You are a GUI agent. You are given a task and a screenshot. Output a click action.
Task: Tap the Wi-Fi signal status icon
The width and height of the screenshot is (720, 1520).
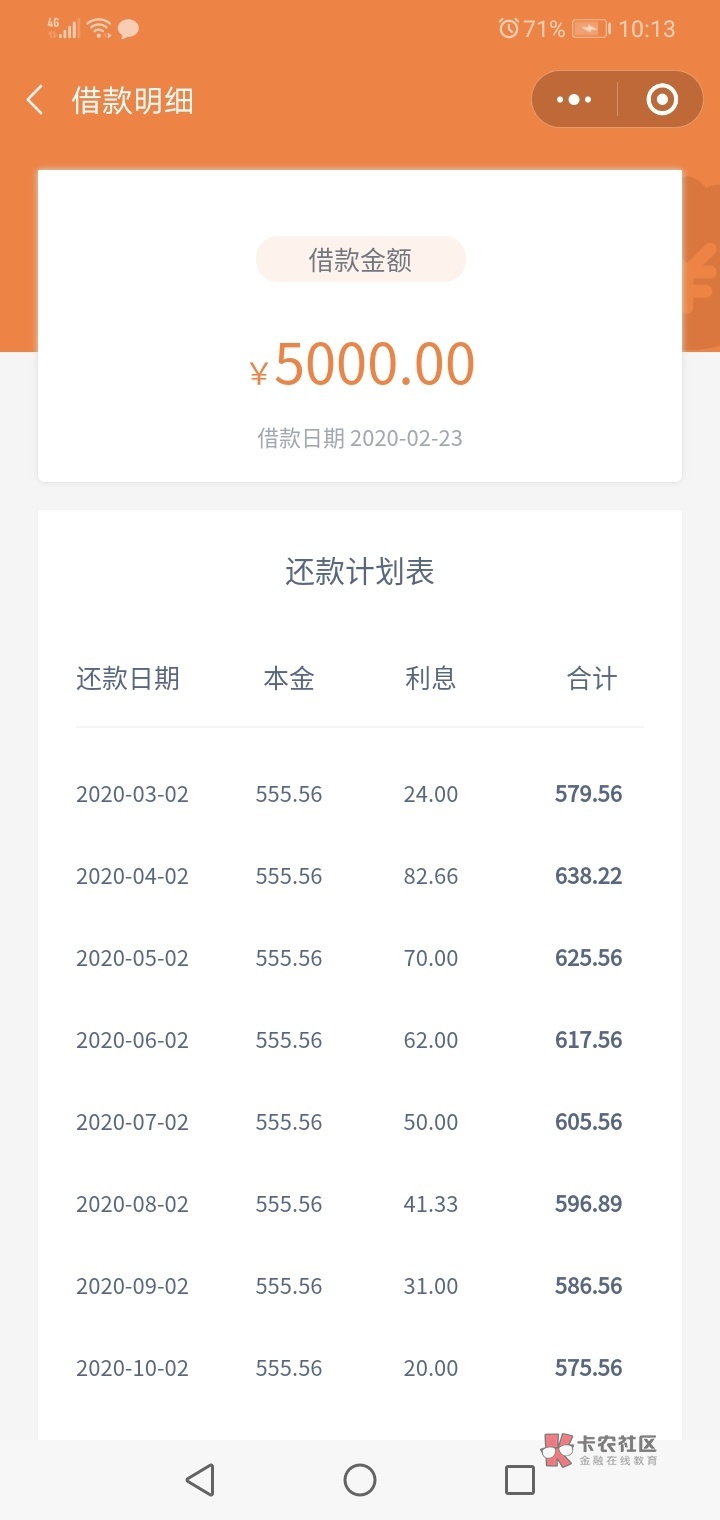tap(99, 29)
